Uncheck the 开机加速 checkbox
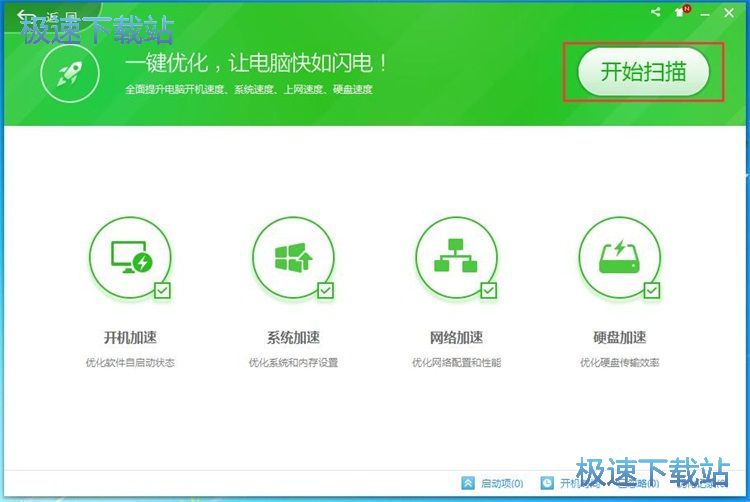750x502 pixels. coord(162,291)
